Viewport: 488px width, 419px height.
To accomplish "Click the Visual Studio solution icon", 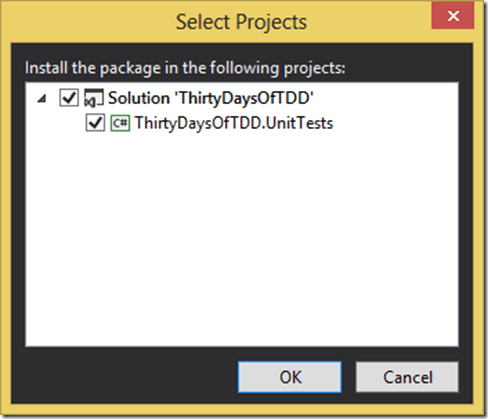I will point(94,98).
